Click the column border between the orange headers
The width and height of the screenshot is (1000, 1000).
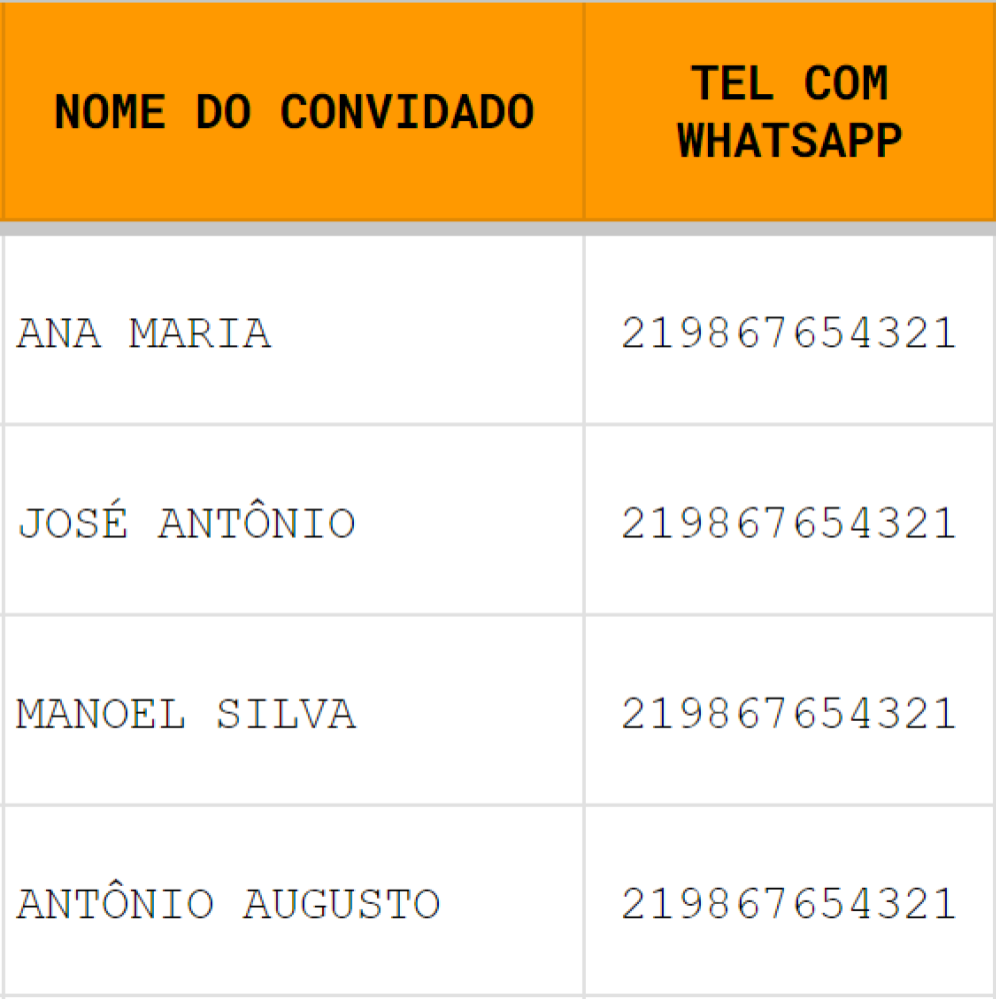(x=584, y=112)
